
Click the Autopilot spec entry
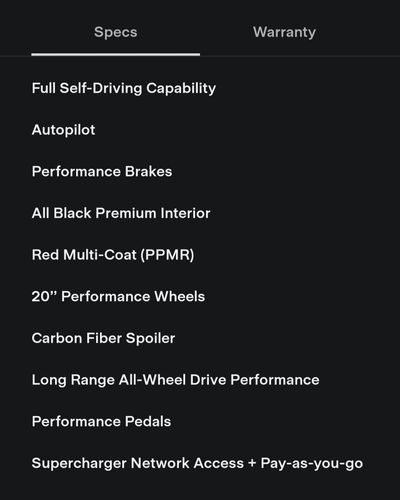click(x=63, y=130)
